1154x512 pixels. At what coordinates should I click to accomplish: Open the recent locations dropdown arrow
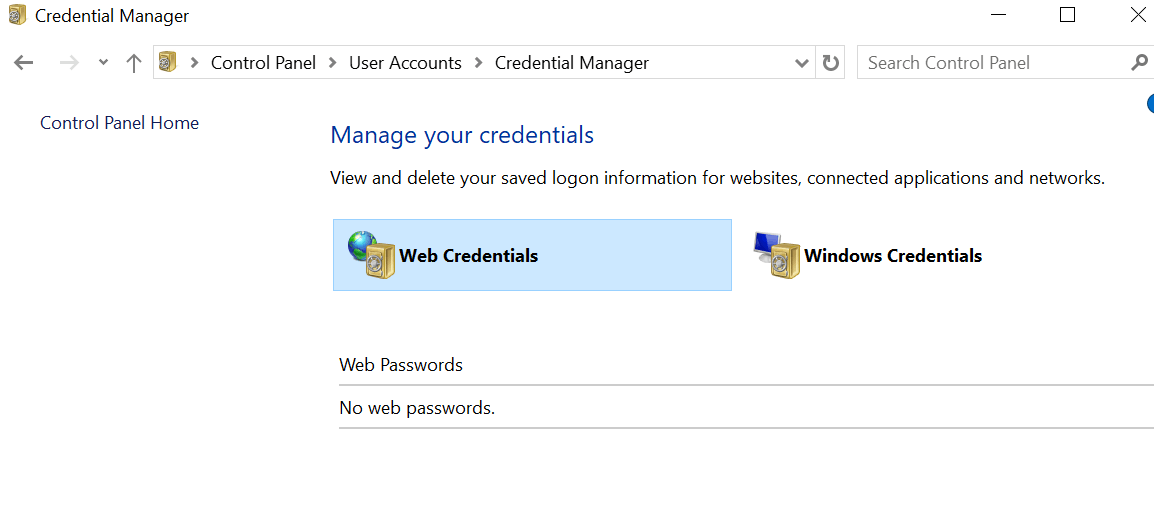click(103, 63)
